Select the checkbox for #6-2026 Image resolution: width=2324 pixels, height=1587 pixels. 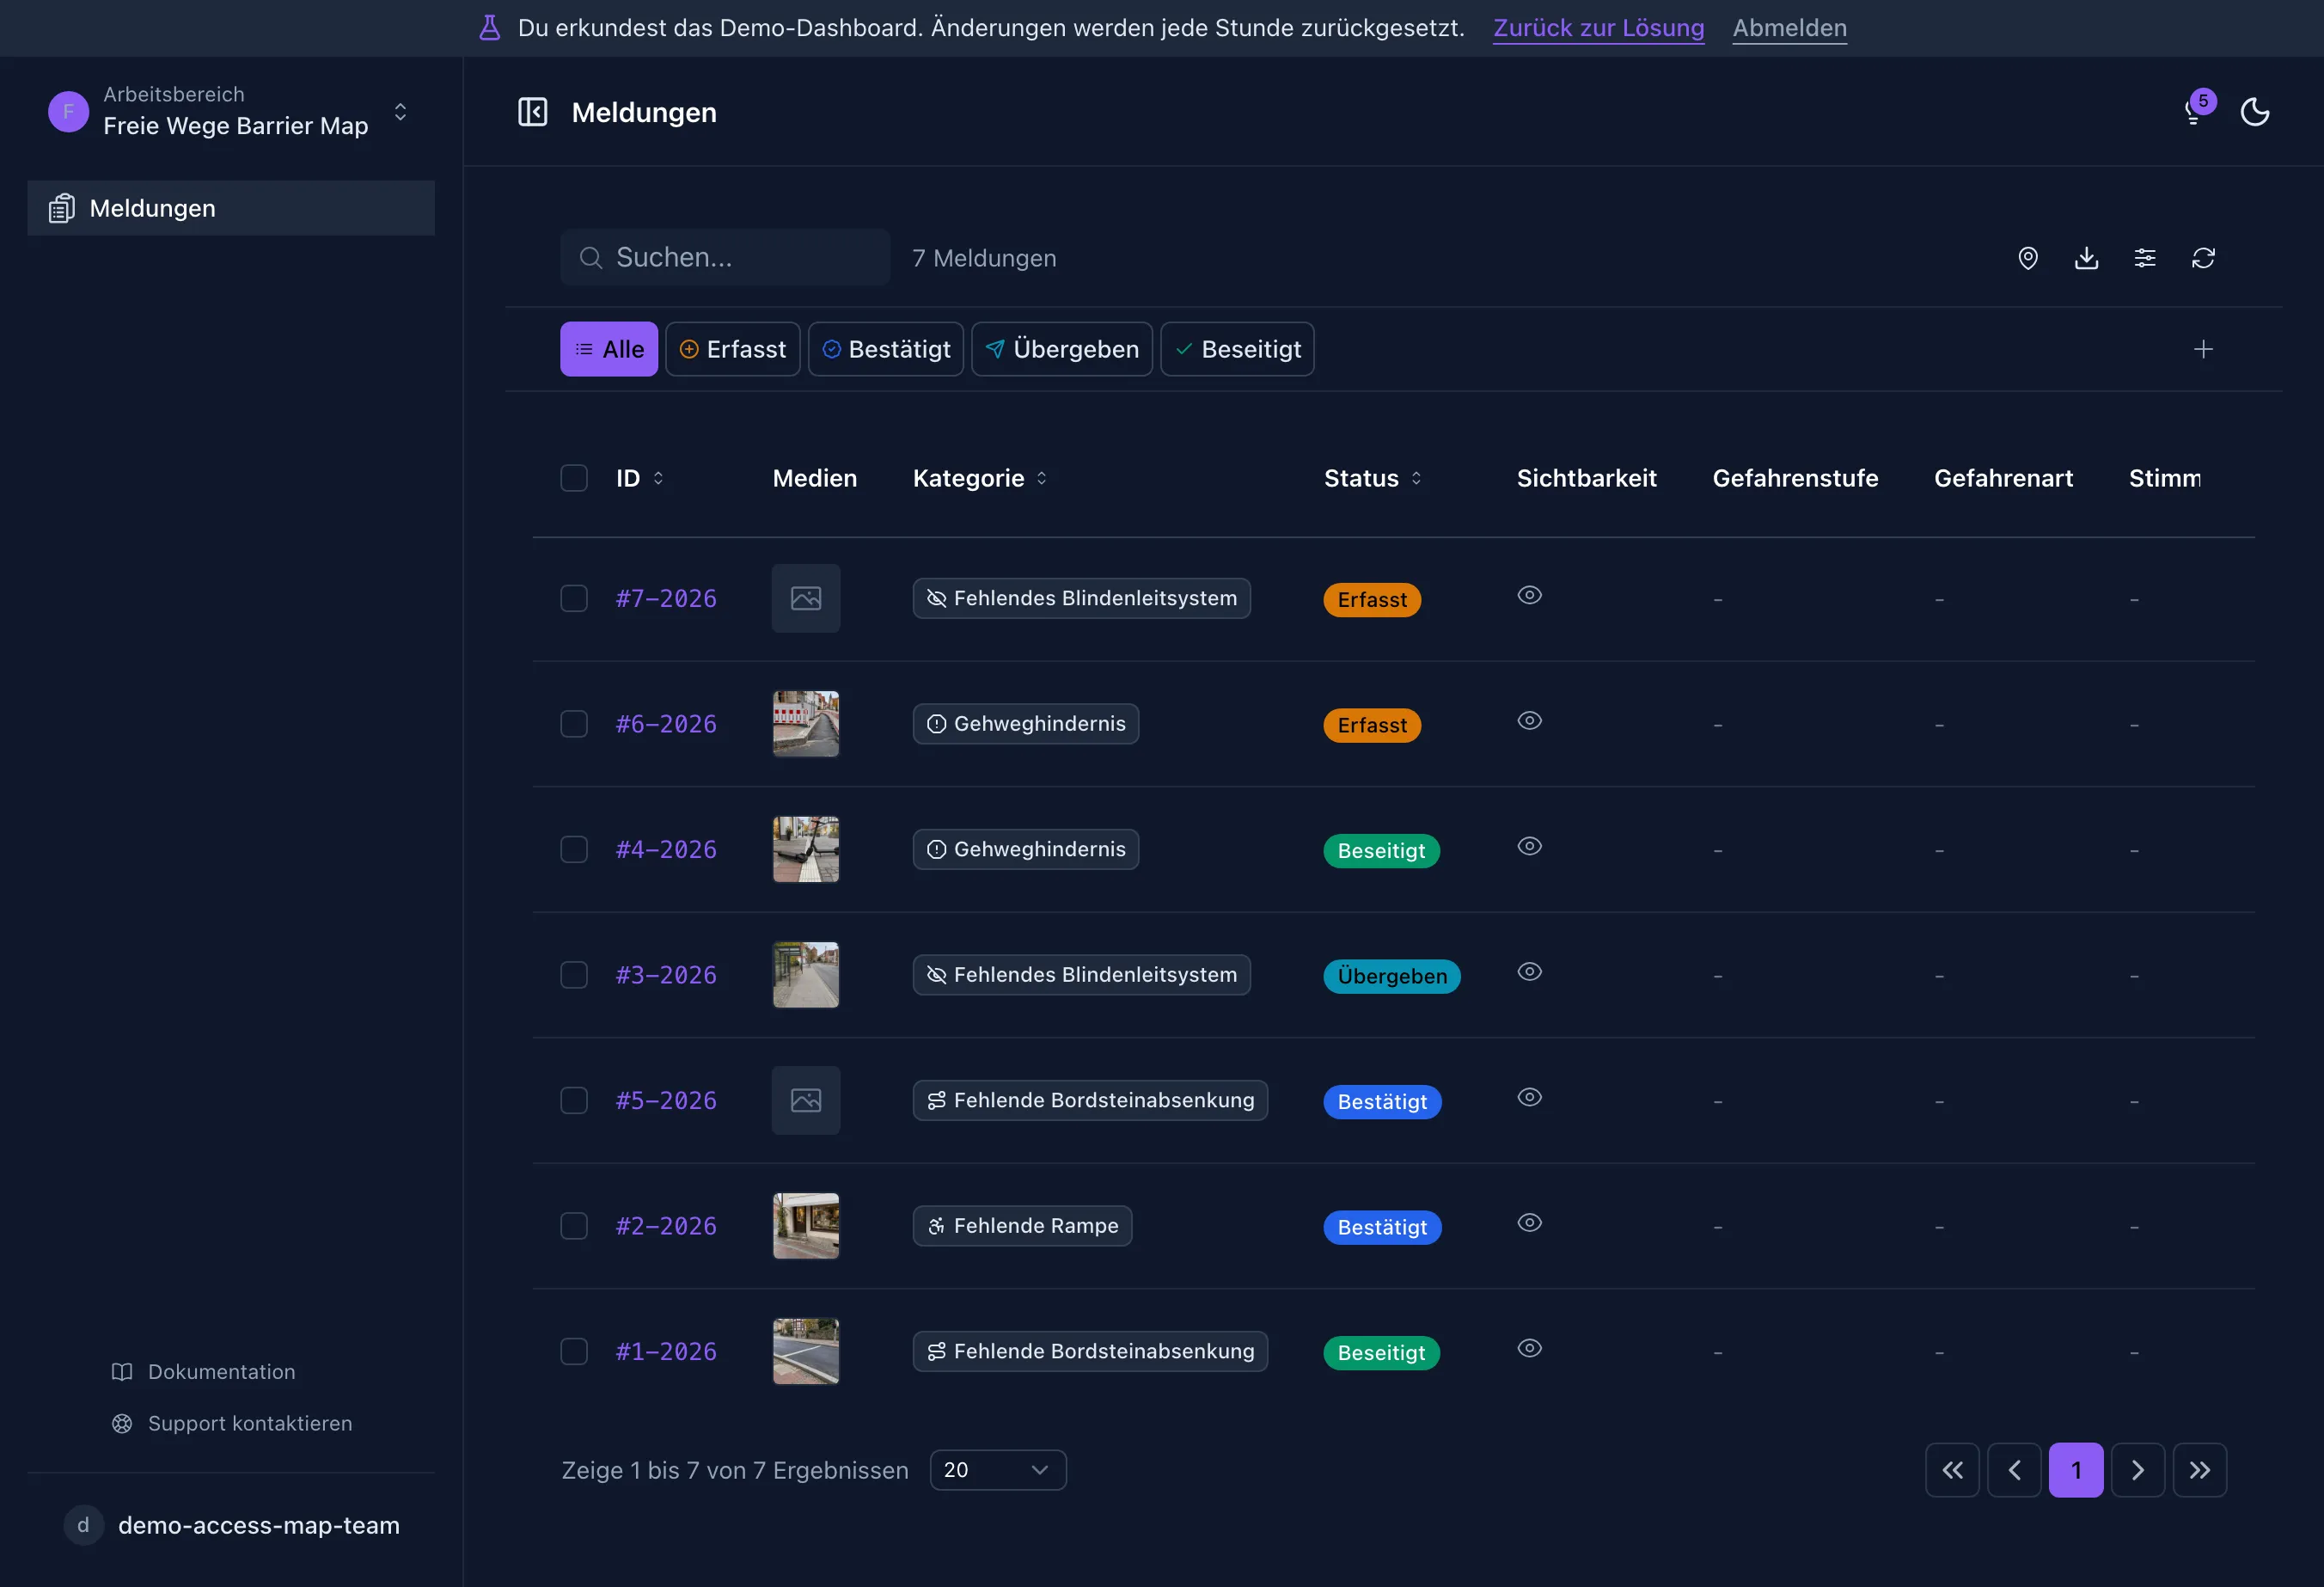pos(574,724)
